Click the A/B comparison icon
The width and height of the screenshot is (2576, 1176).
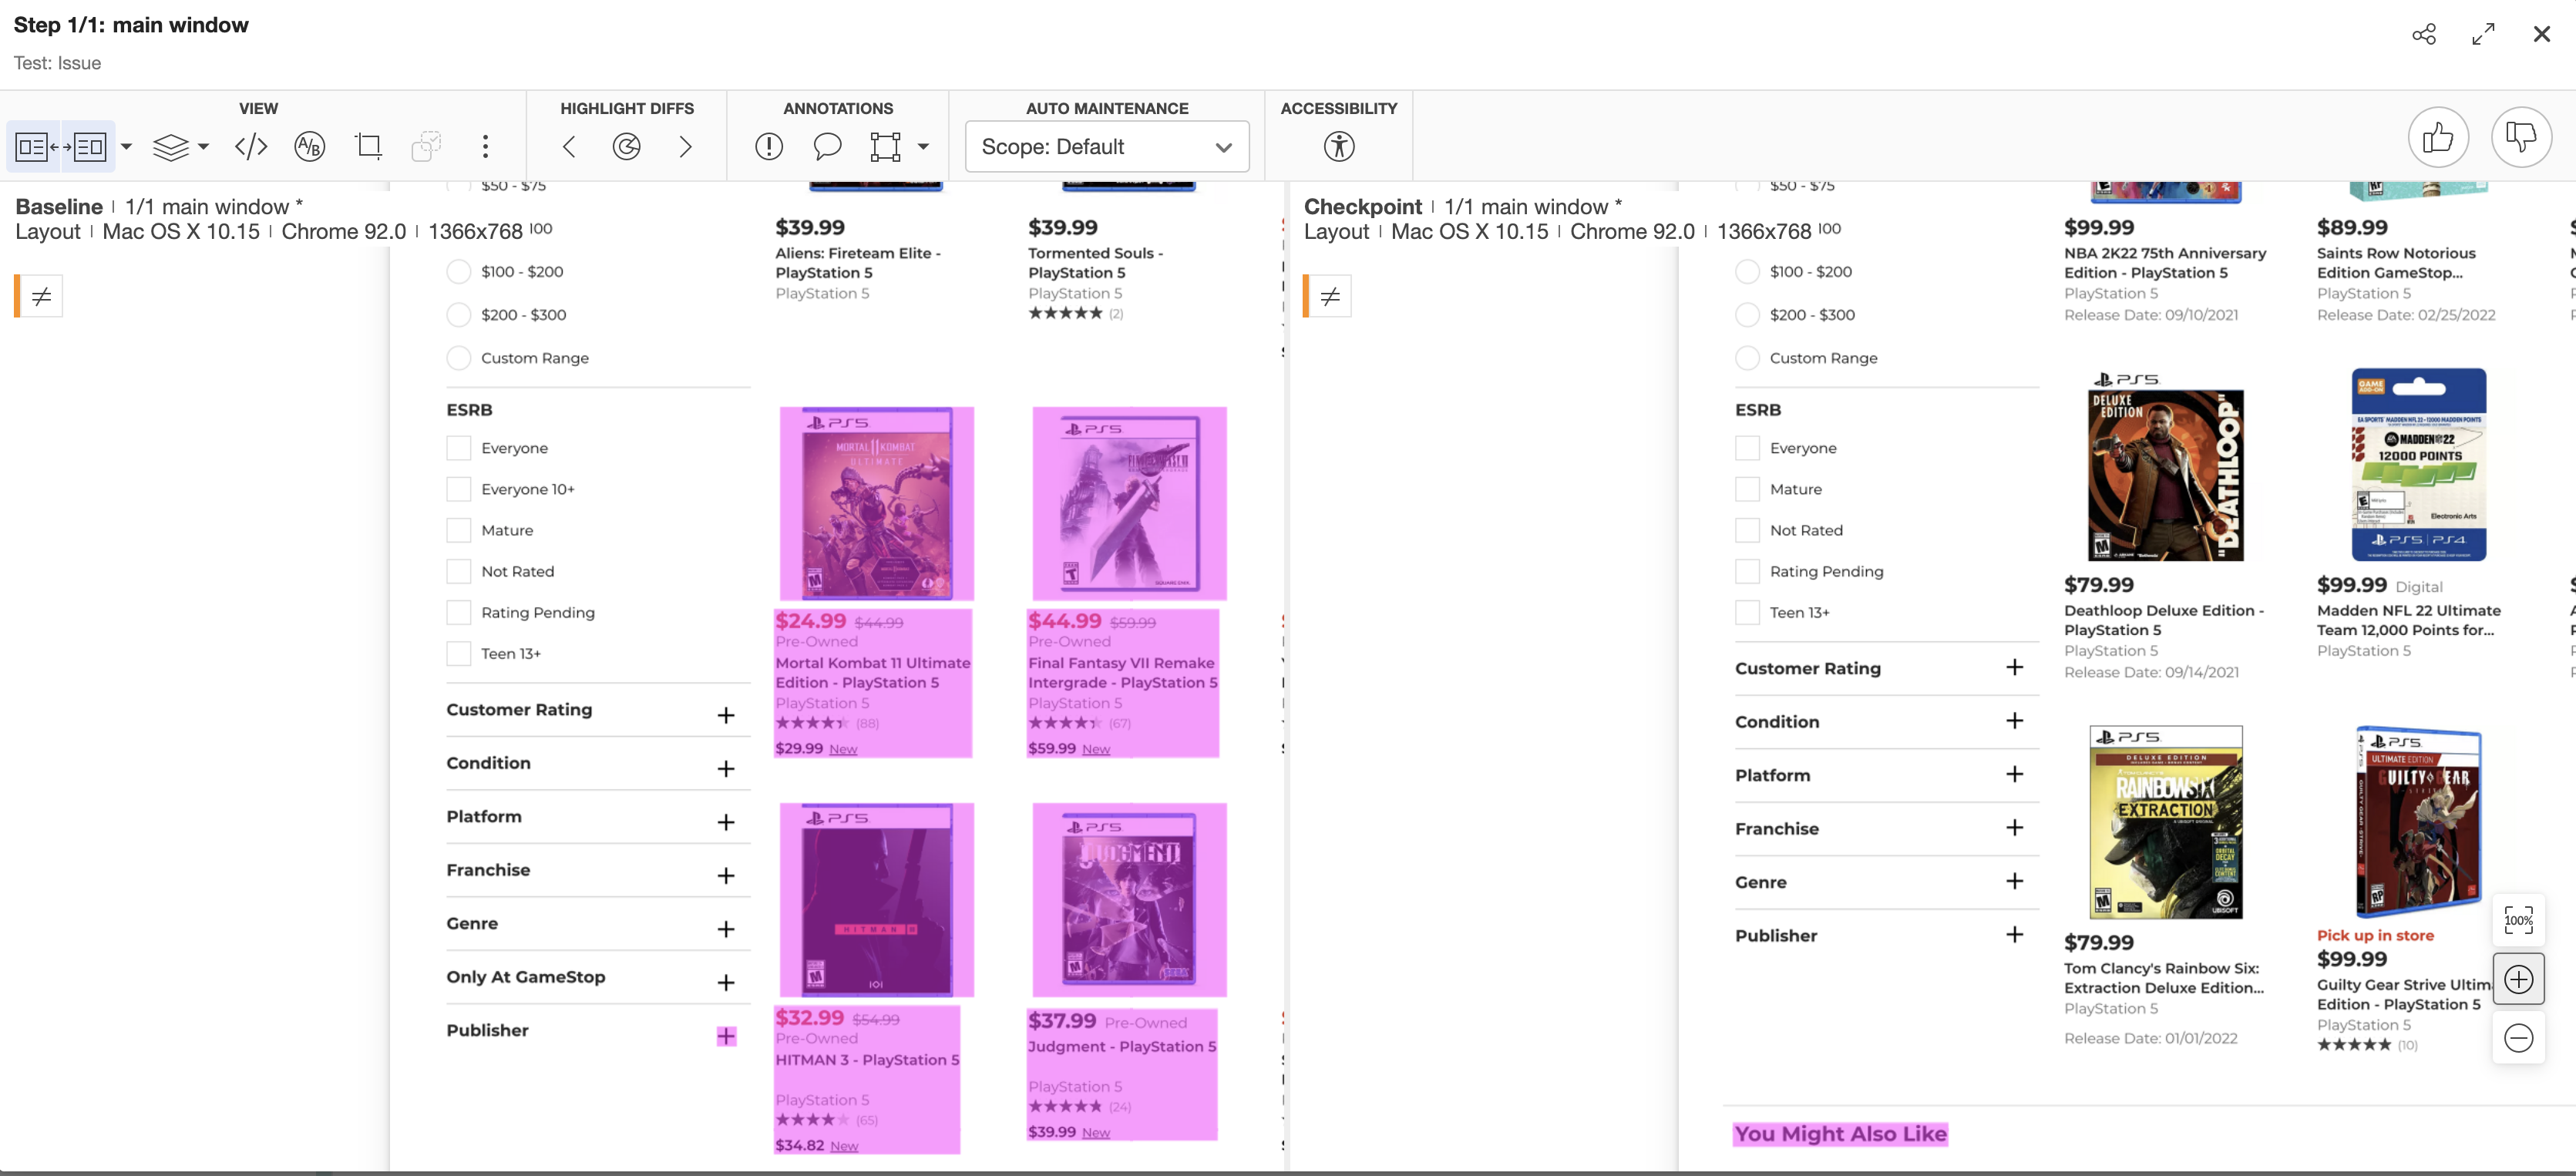tap(310, 147)
